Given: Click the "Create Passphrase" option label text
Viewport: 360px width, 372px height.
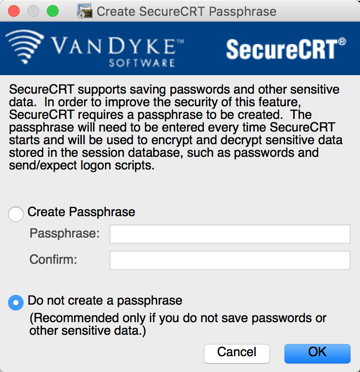Looking at the screenshot, I should [x=81, y=212].
